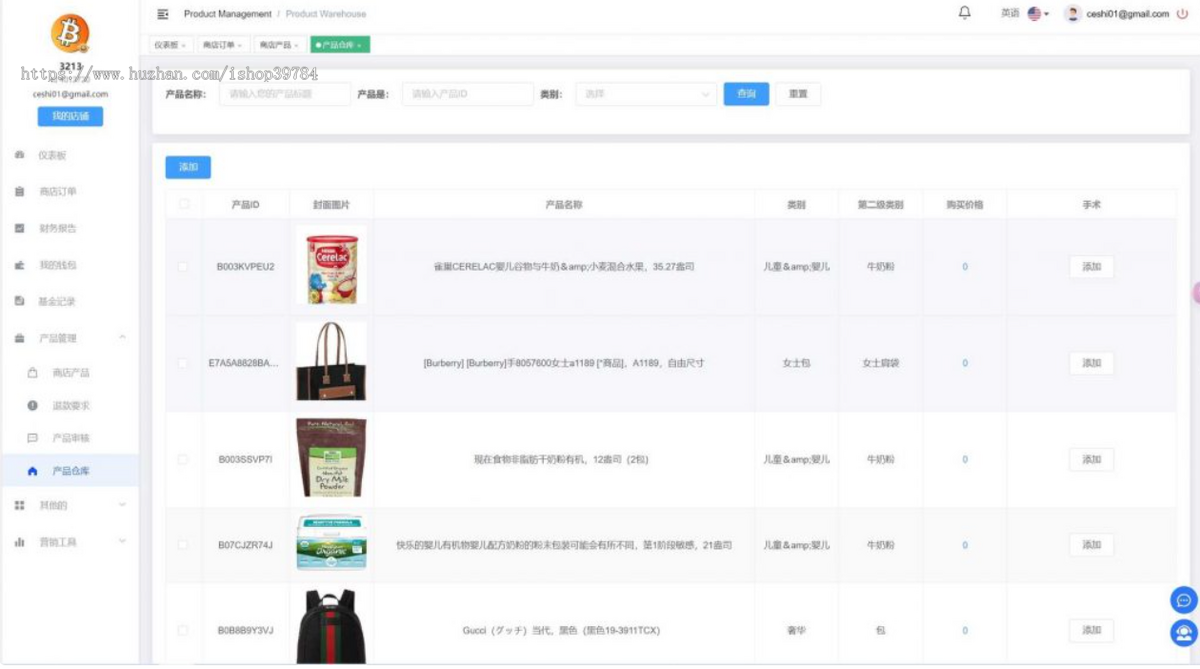Check the E7A5A8828BA row checkbox
Viewport: 1200px width, 669px height.
coord(183,363)
